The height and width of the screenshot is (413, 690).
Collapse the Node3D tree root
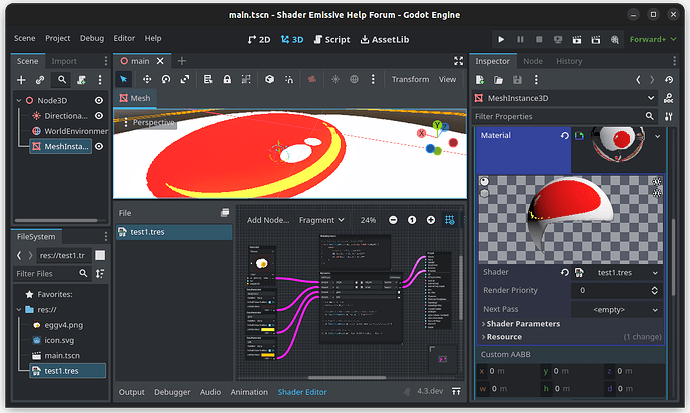(19, 100)
